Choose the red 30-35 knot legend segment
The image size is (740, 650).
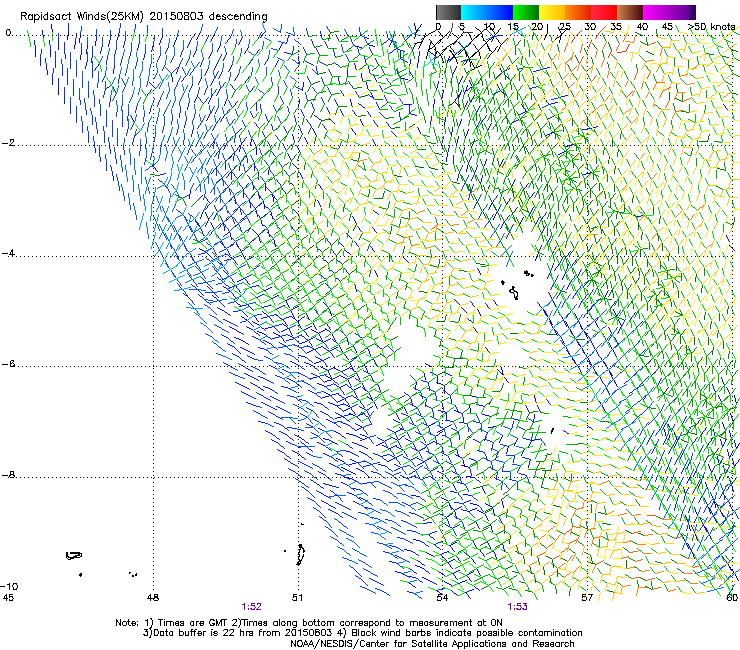604,12
